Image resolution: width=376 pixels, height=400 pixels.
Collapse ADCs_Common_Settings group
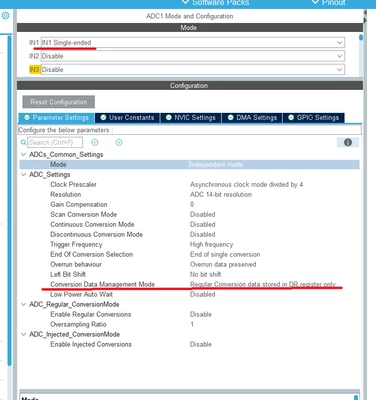click(x=23, y=155)
